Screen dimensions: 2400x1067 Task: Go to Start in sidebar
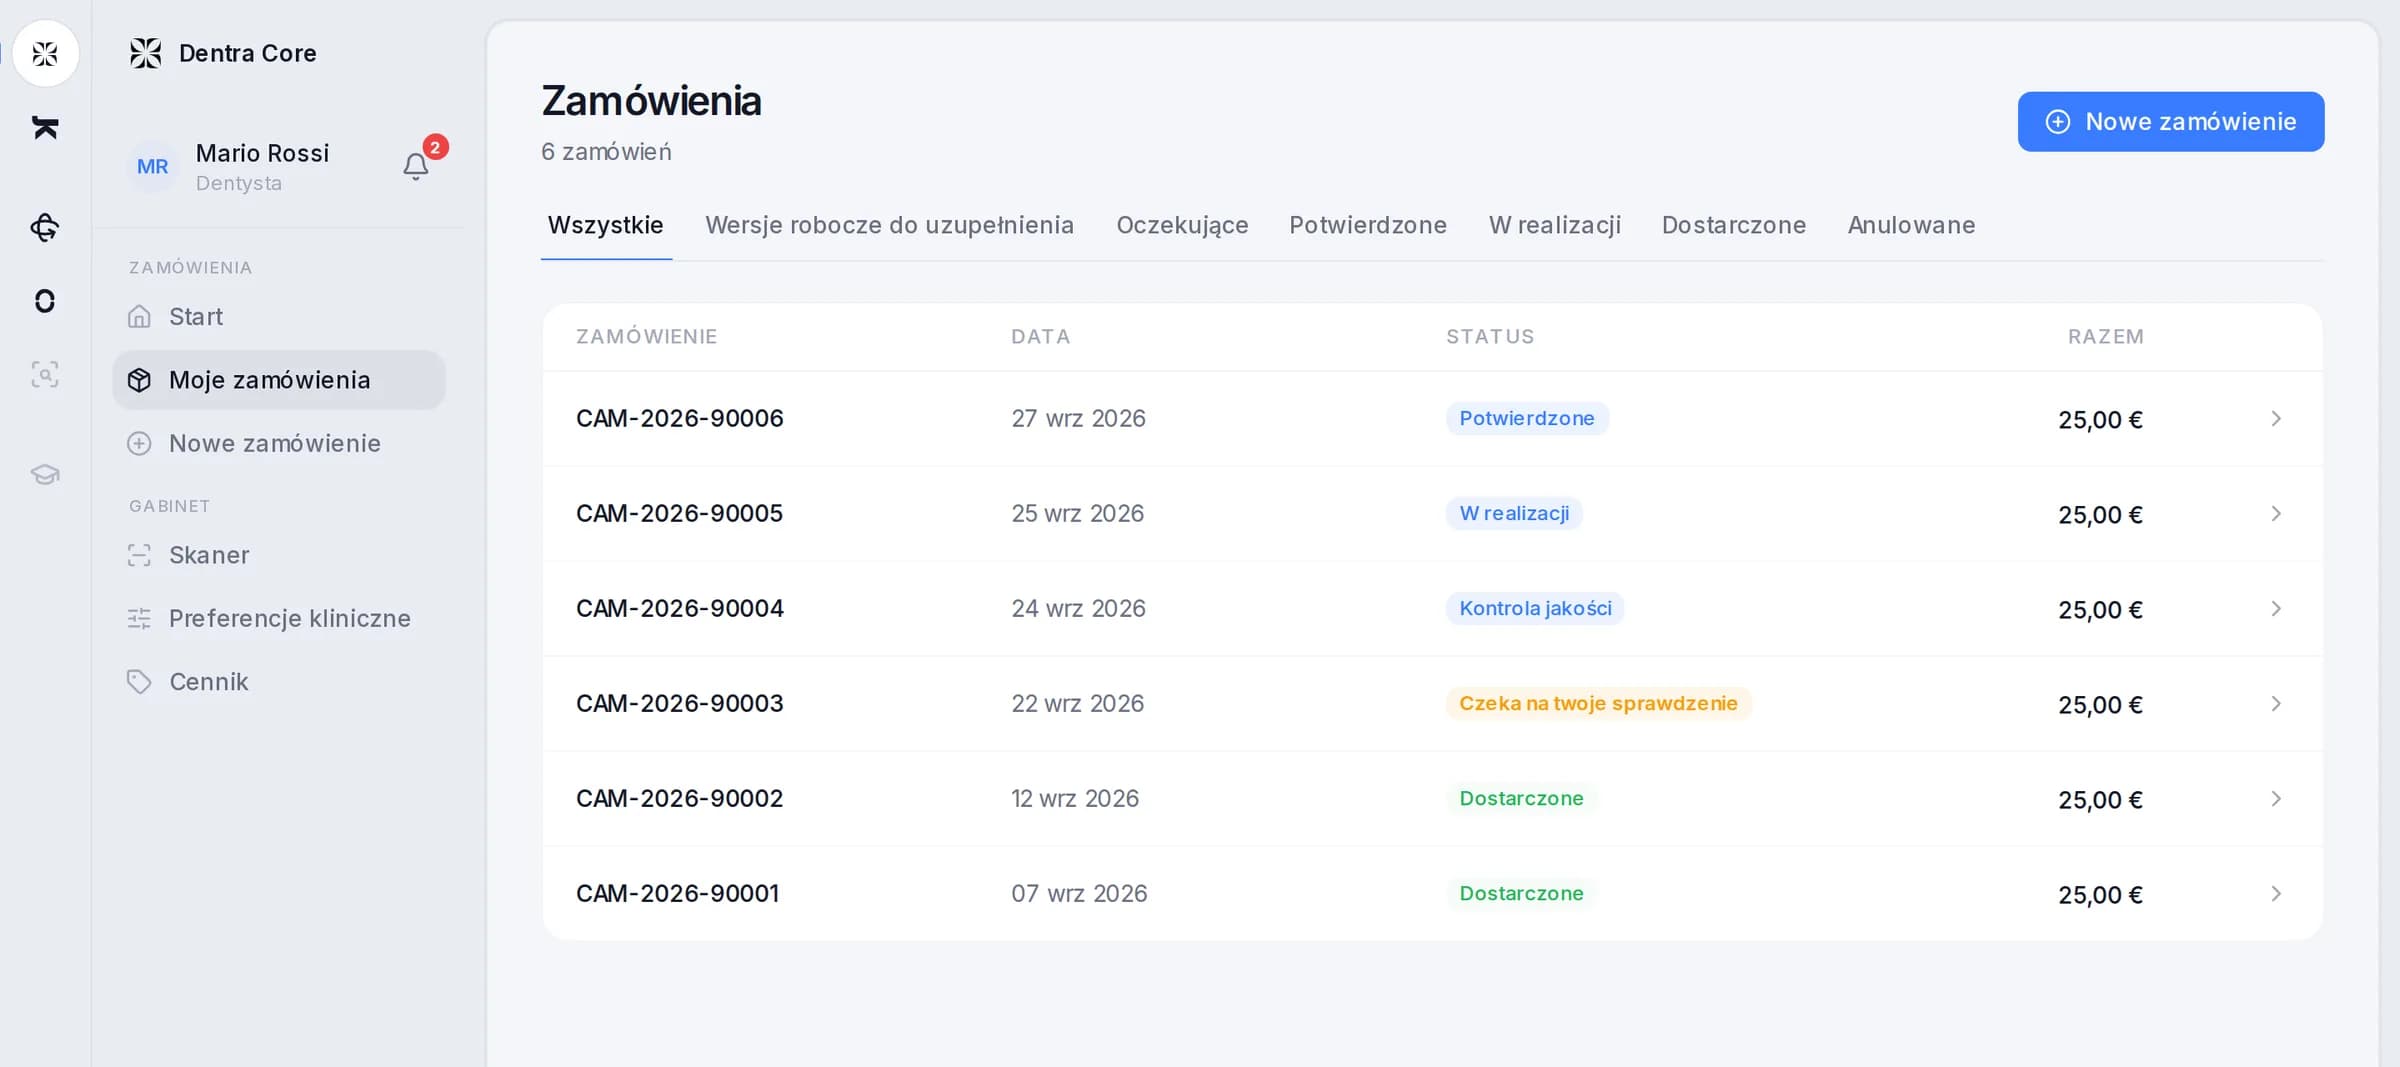[x=279, y=317]
